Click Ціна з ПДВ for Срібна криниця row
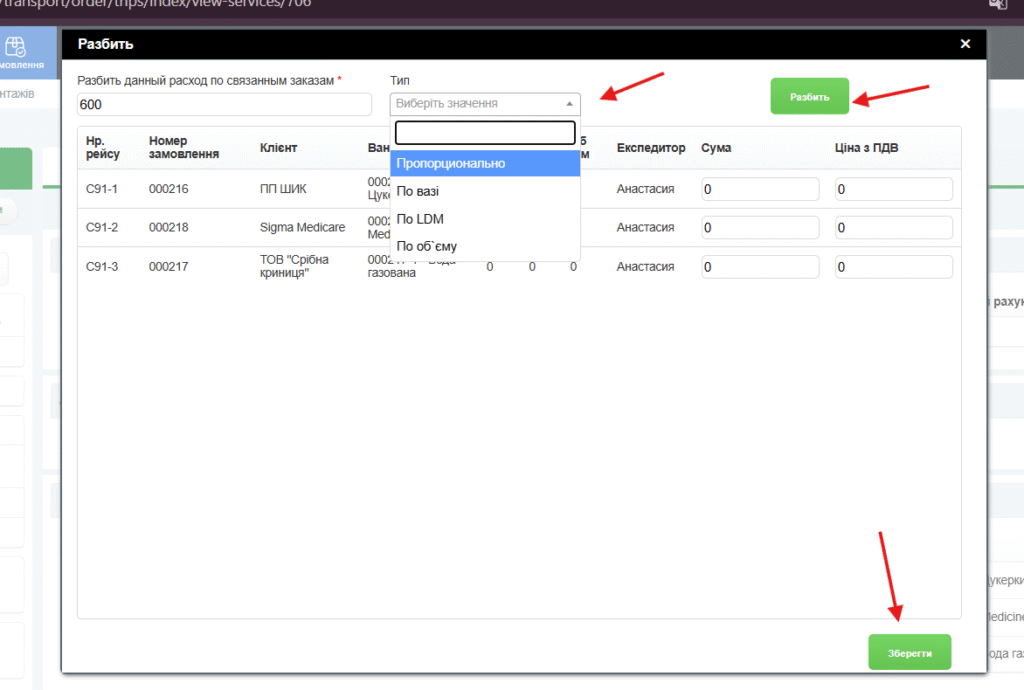The width and height of the screenshot is (1024, 690). 893,267
